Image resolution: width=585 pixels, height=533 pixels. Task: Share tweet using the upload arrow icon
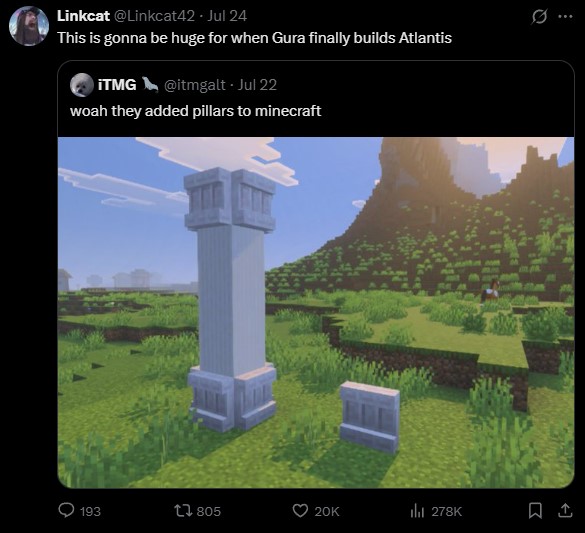pyautogui.click(x=565, y=511)
